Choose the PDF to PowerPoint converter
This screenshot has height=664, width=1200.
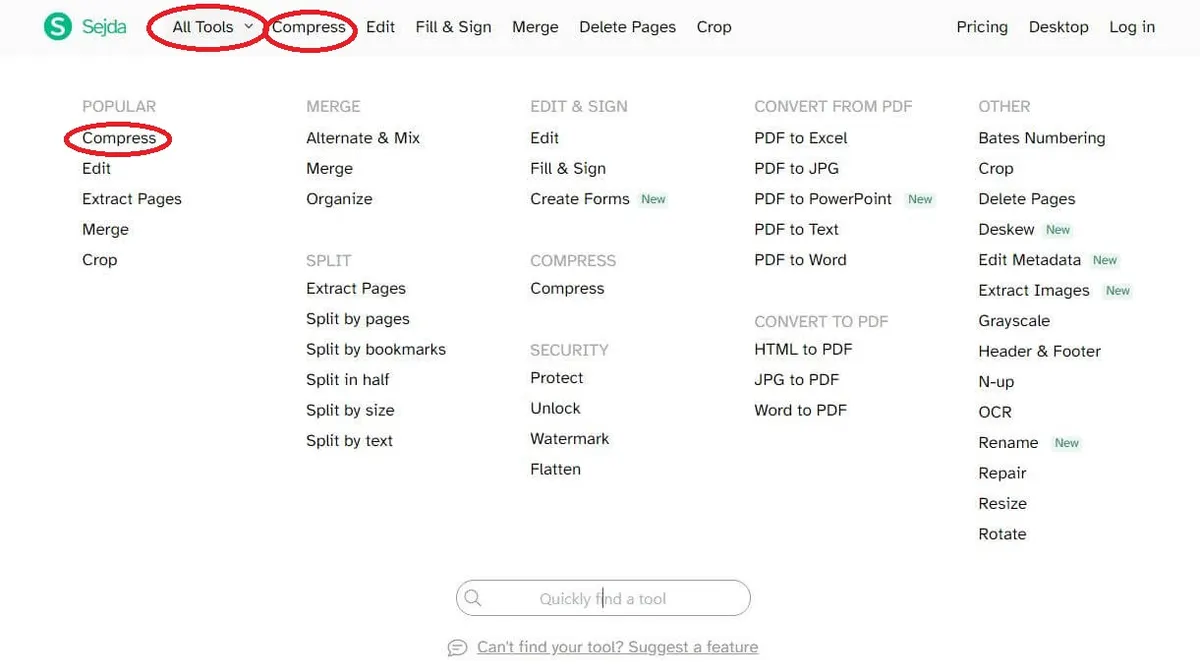[x=823, y=199]
